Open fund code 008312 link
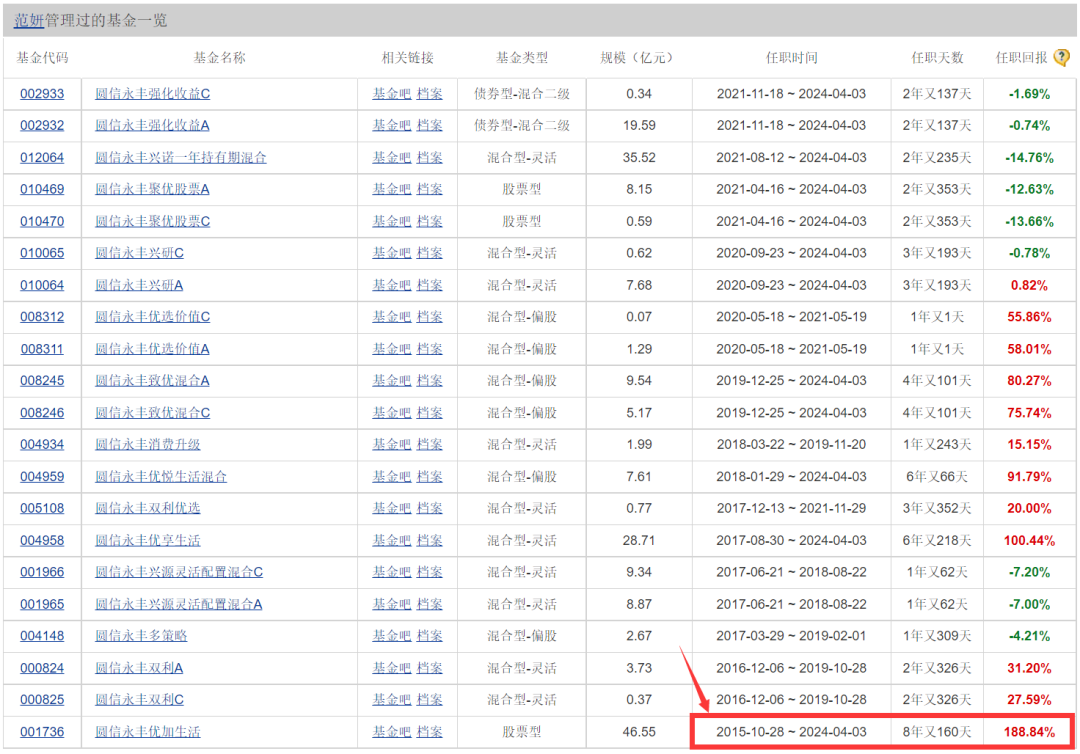 click(42, 317)
